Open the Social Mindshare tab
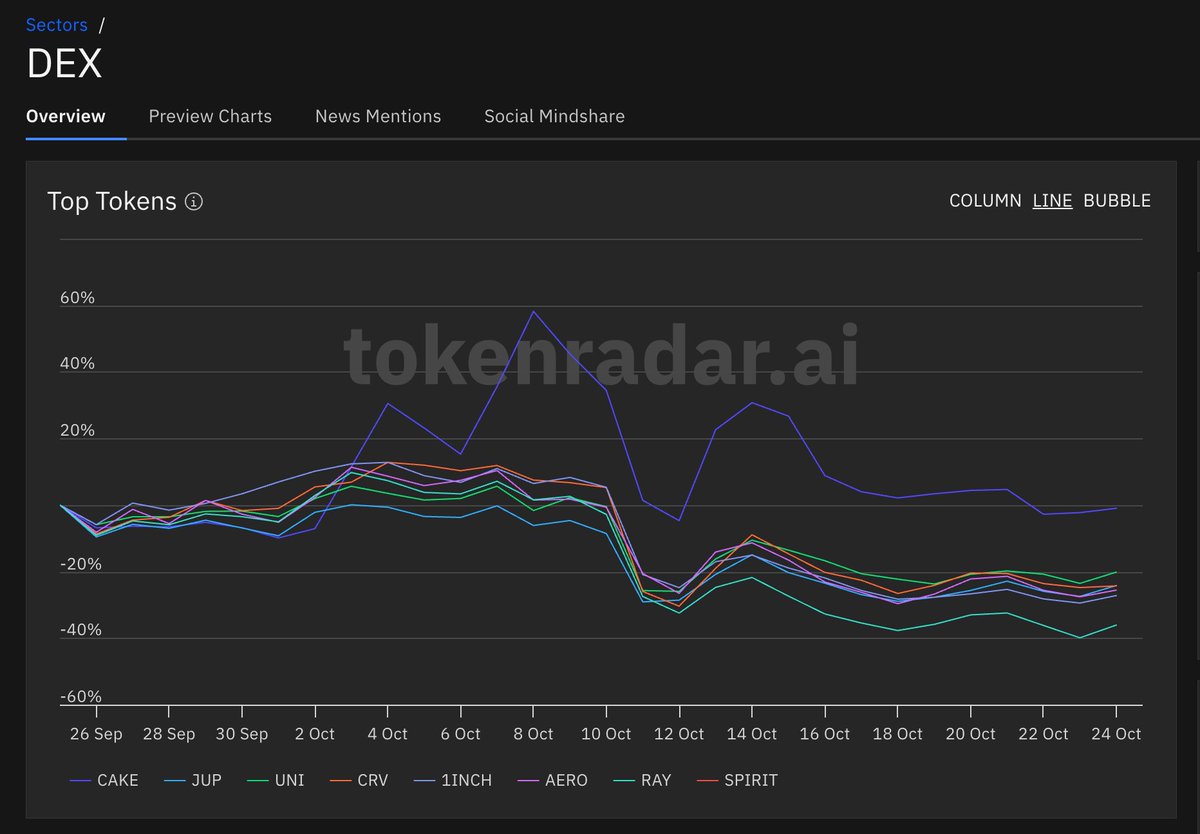The width and height of the screenshot is (1200, 834). [554, 116]
